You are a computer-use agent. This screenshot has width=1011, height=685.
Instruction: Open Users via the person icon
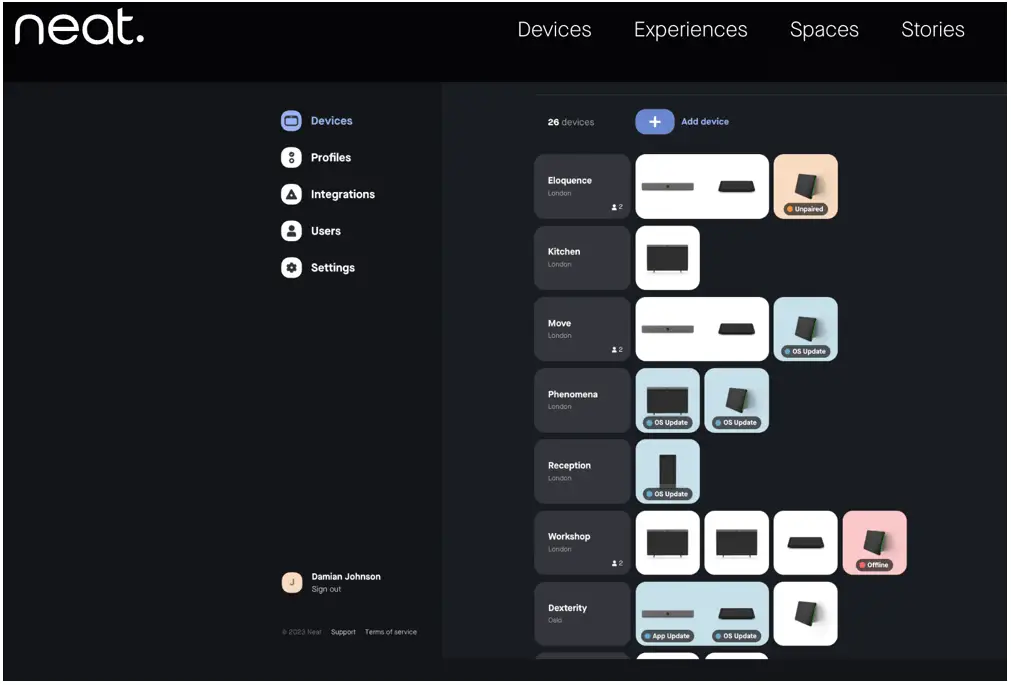[290, 231]
